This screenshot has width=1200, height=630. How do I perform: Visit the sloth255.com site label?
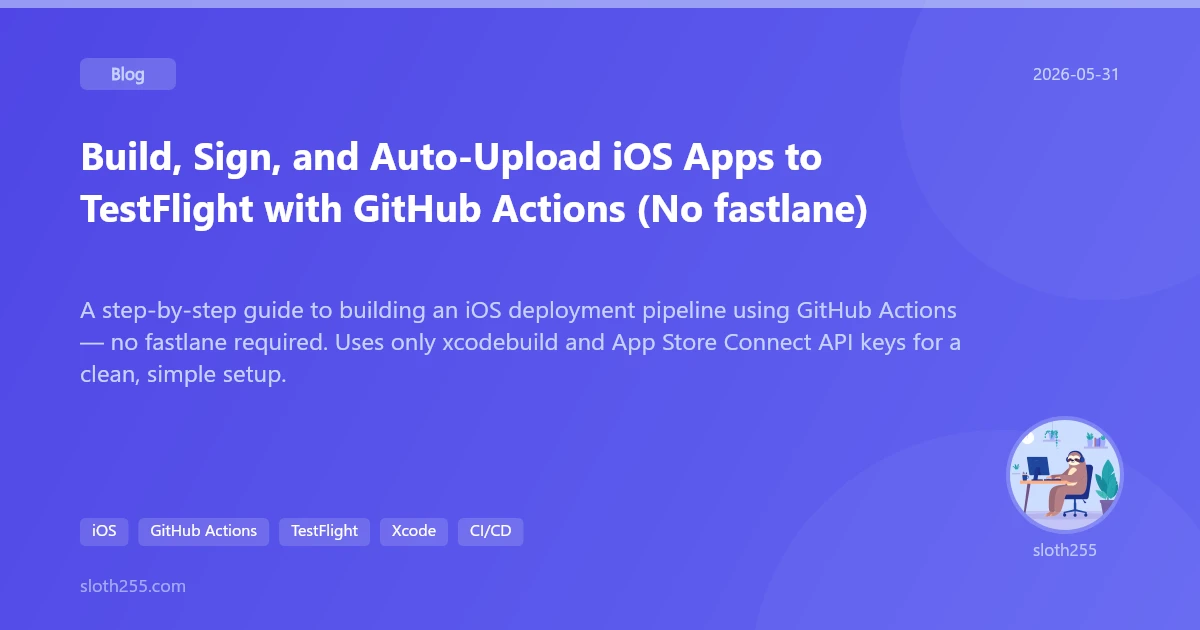pyautogui.click(x=133, y=586)
